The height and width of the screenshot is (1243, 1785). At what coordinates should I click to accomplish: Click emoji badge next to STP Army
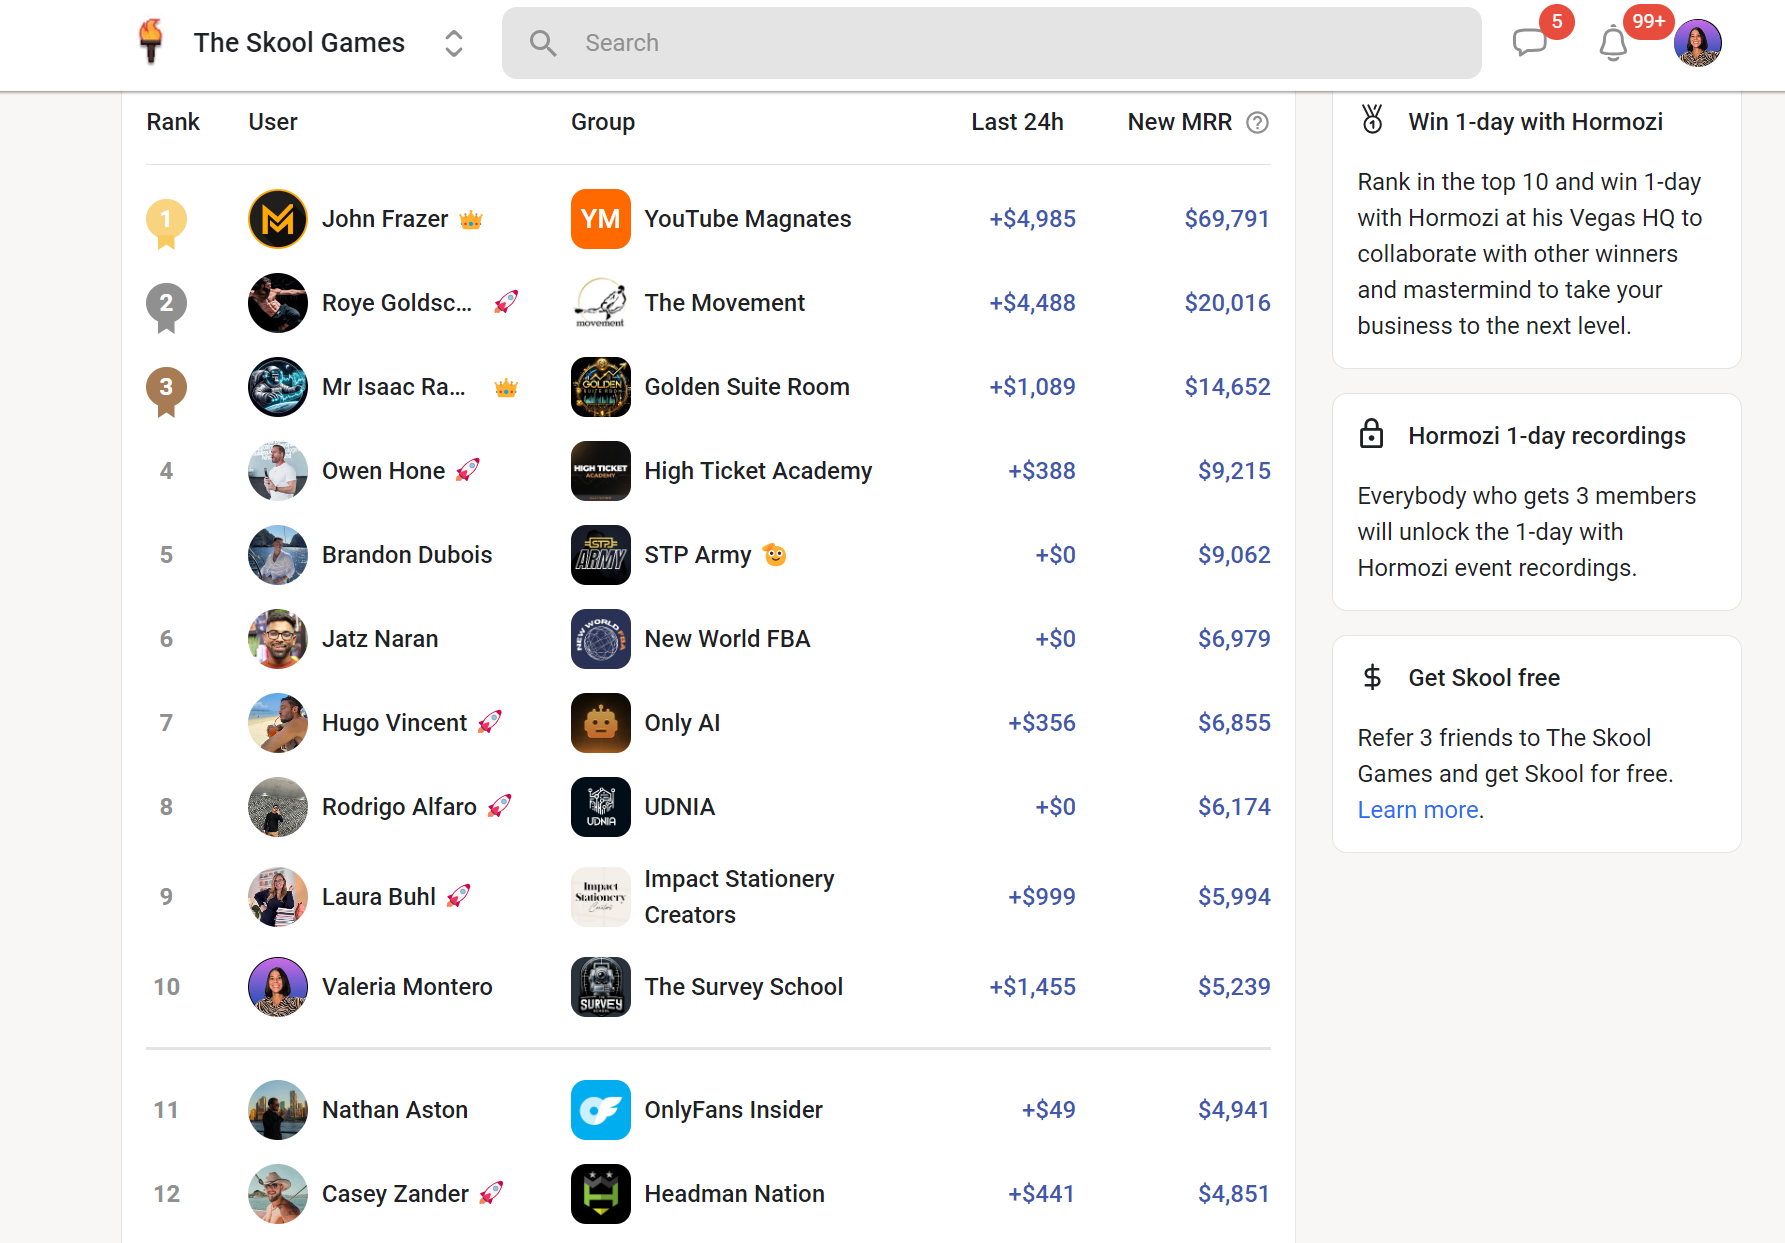click(x=774, y=554)
